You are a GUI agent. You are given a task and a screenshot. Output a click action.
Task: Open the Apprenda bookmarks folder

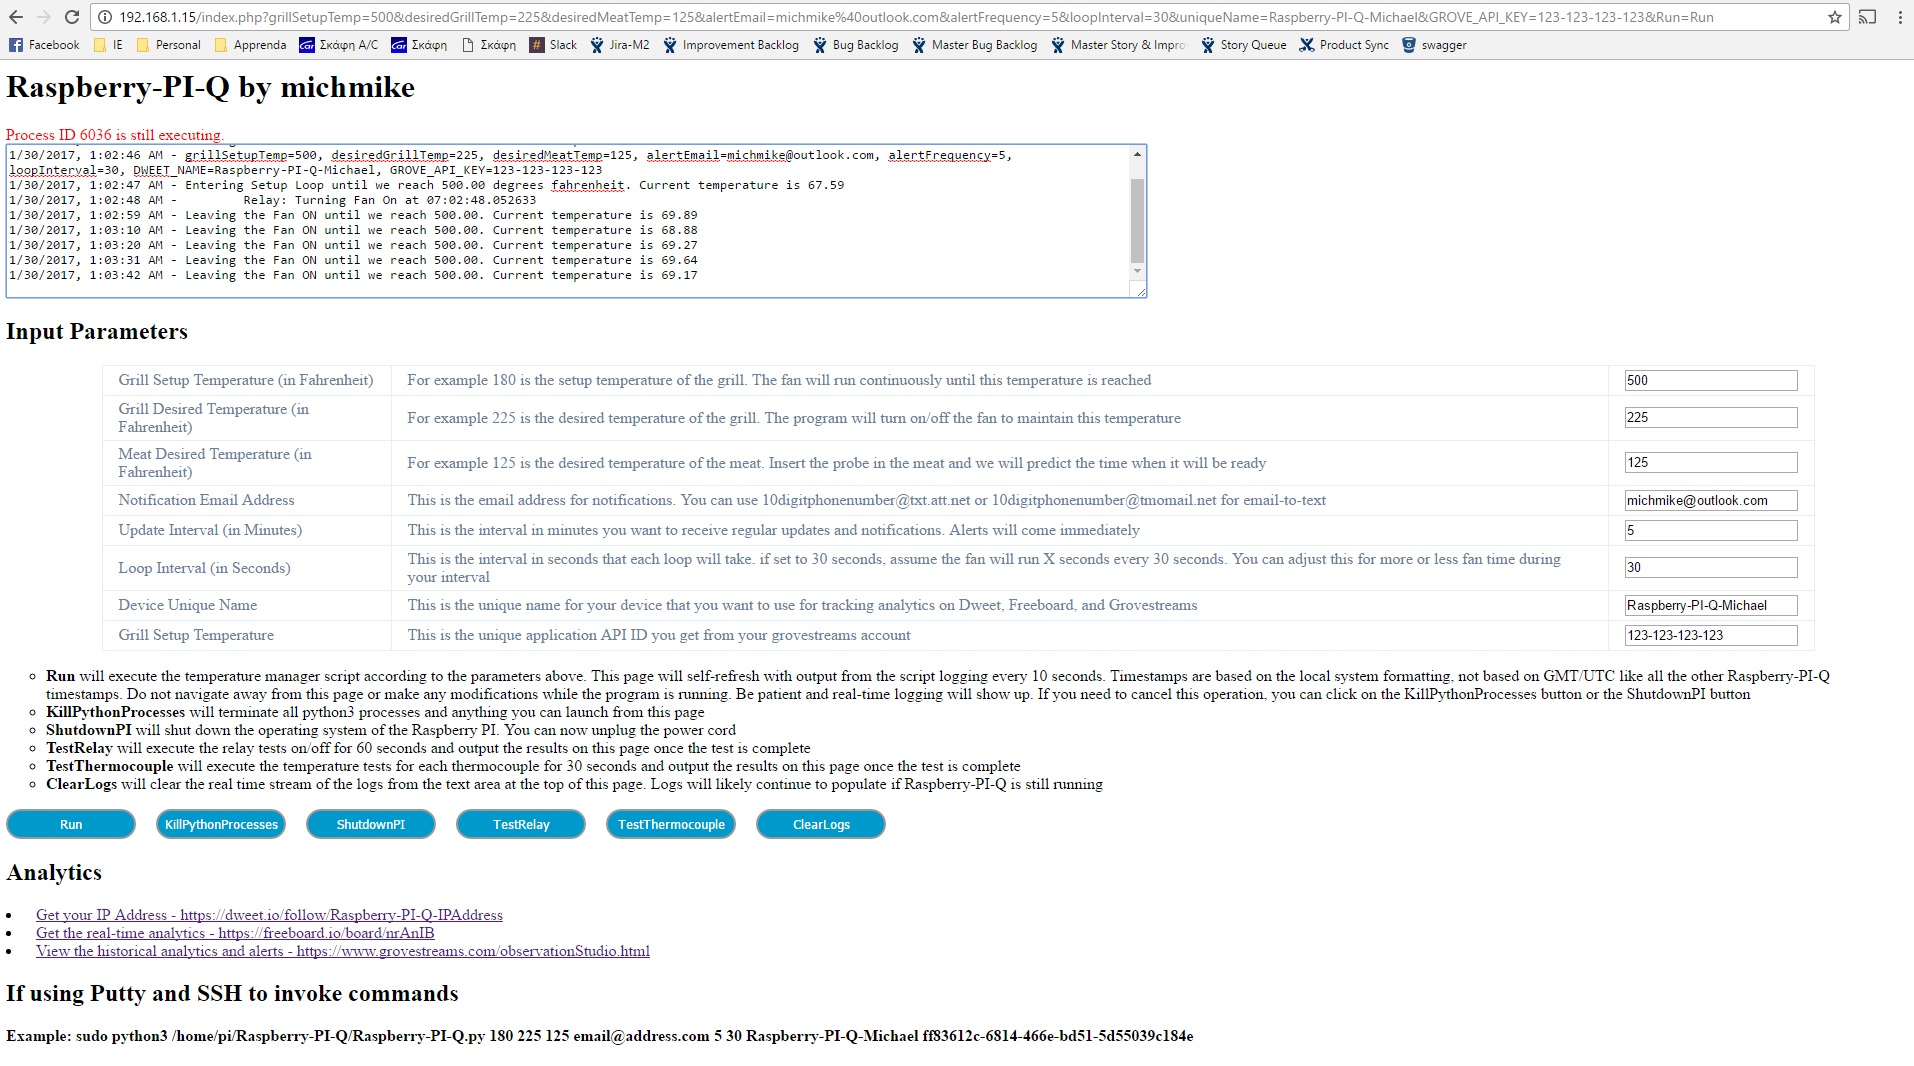pyautogui.click(x=250, y=45)
